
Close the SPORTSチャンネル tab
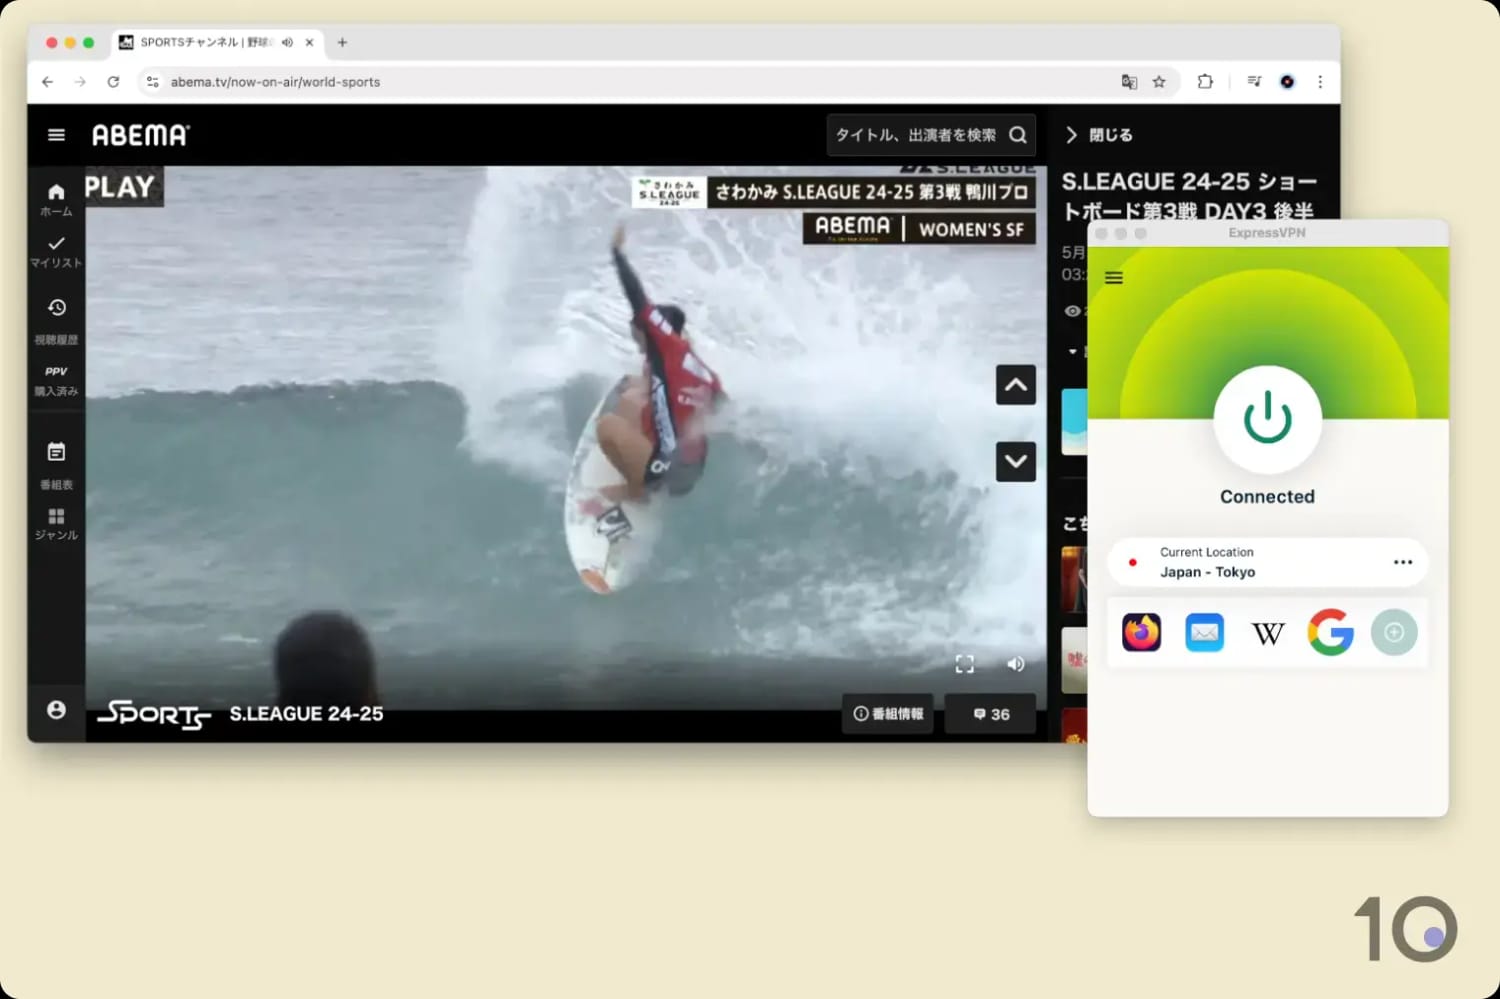click(309, 42)
